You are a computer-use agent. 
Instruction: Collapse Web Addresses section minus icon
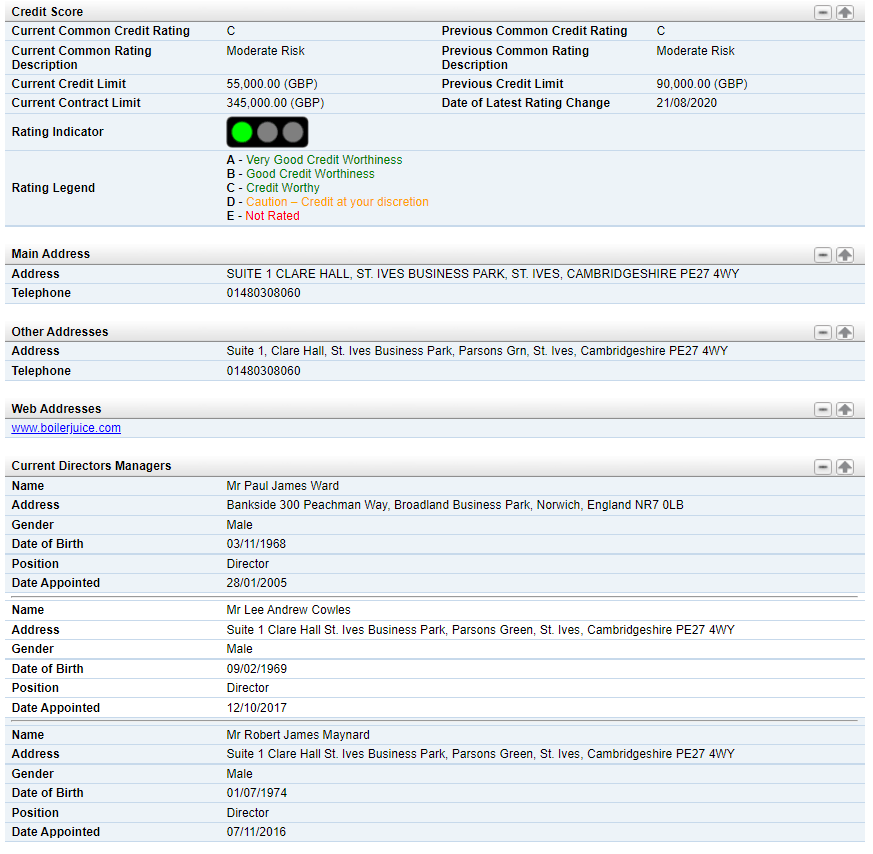click(822, 409)
